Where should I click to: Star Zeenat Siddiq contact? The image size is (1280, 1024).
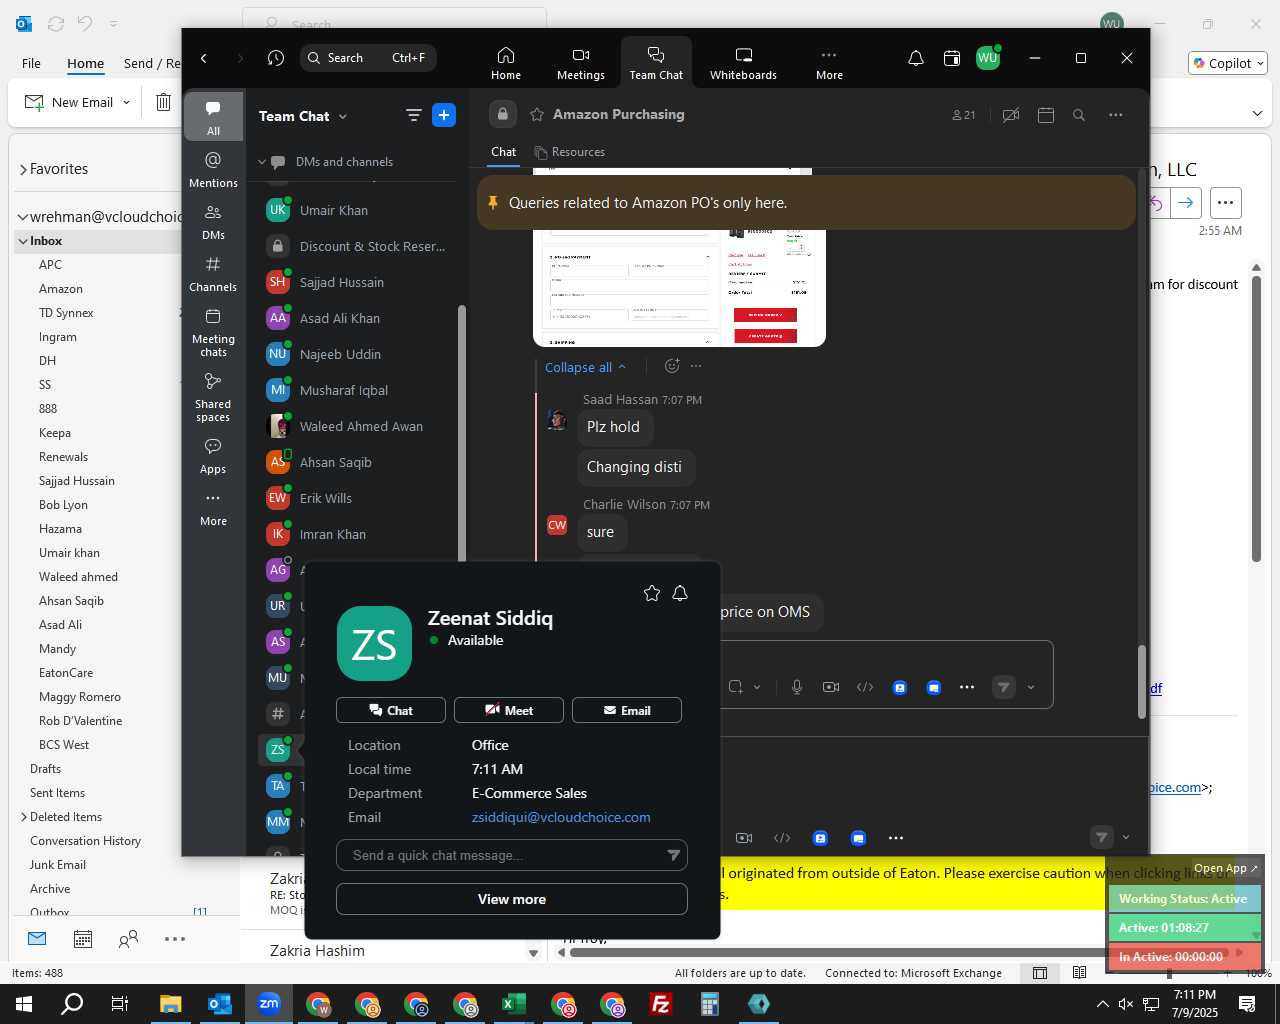(652, 593)
